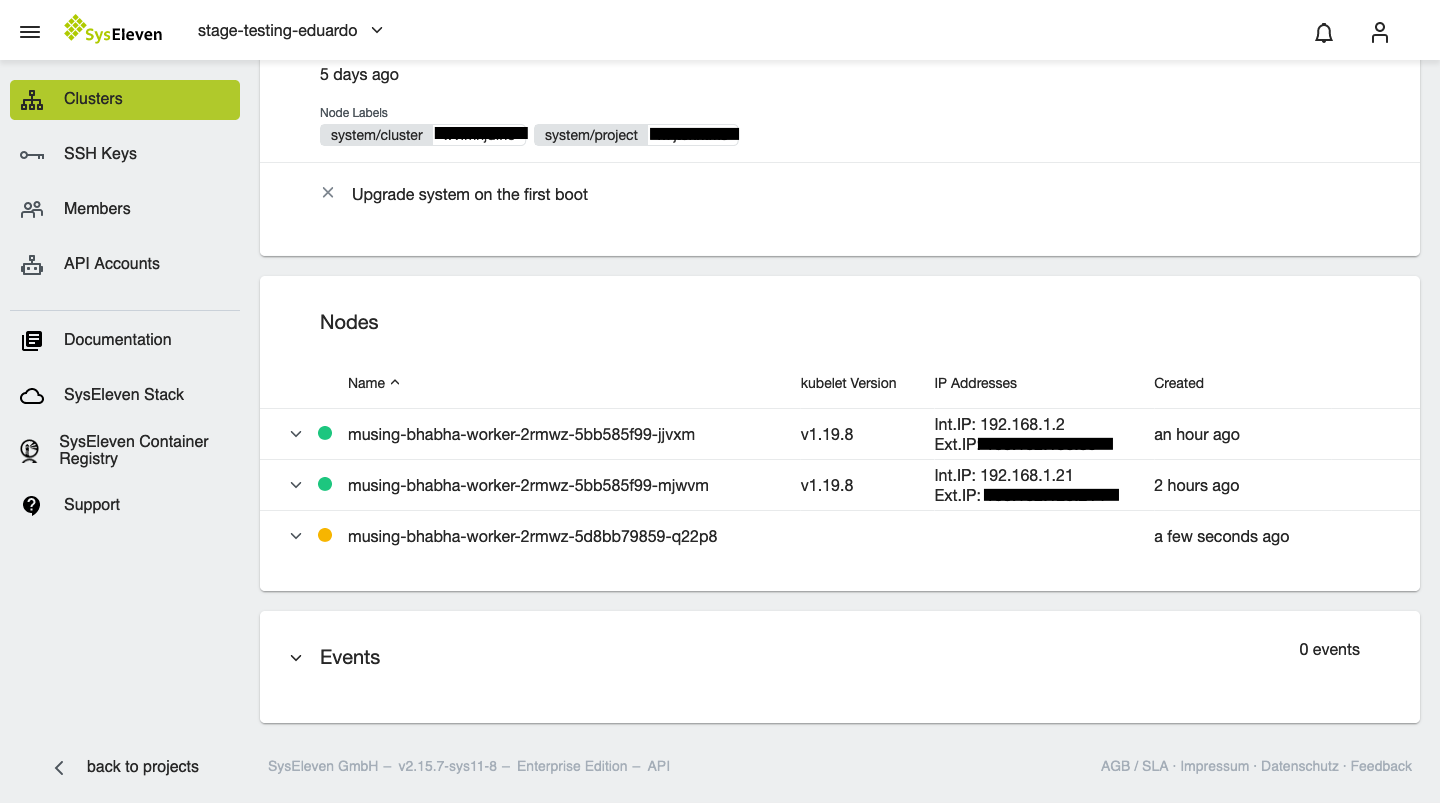Image resolution: width=1440 pixels, height=803 pixels.
Task: Click the Node Labels caption
Action: coord(354,113)
